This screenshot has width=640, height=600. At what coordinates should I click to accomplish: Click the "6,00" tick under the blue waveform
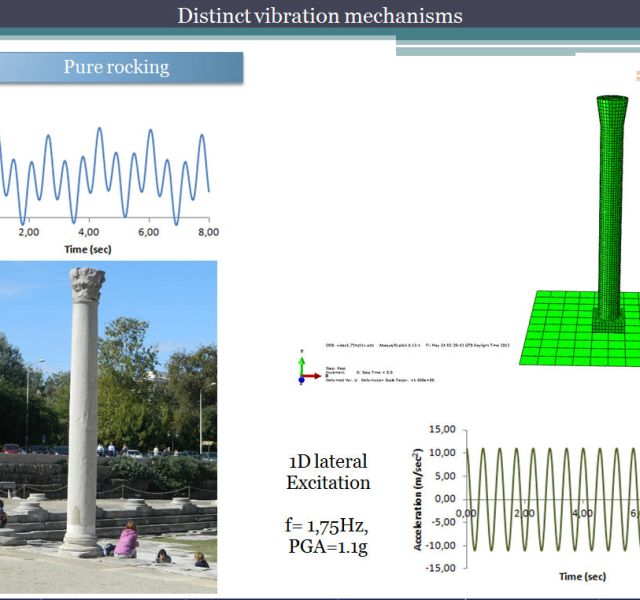tap(149, 232)
